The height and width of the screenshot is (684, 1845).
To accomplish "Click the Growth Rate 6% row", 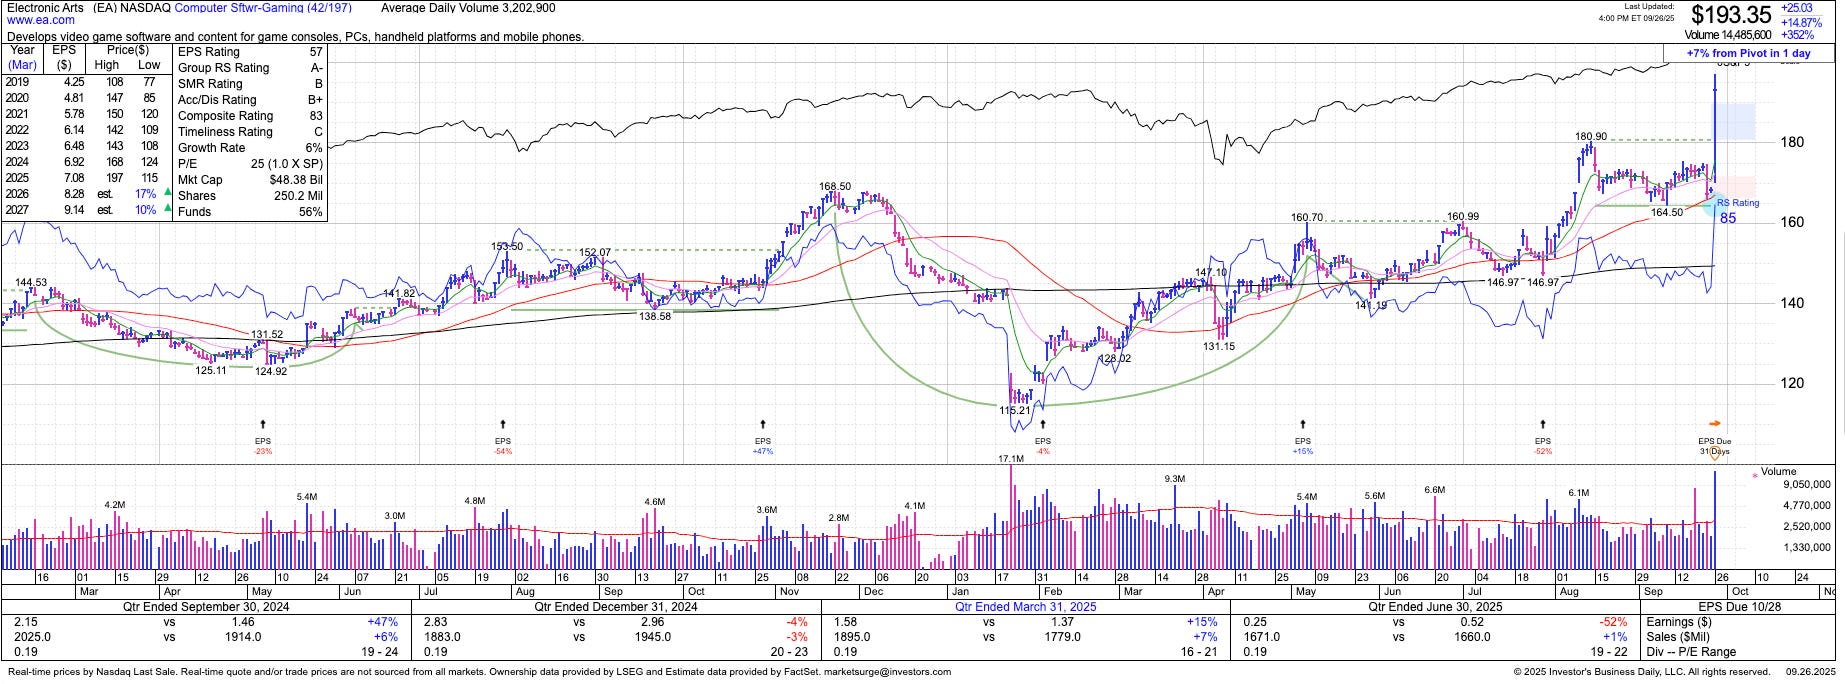I will (250, 148).
